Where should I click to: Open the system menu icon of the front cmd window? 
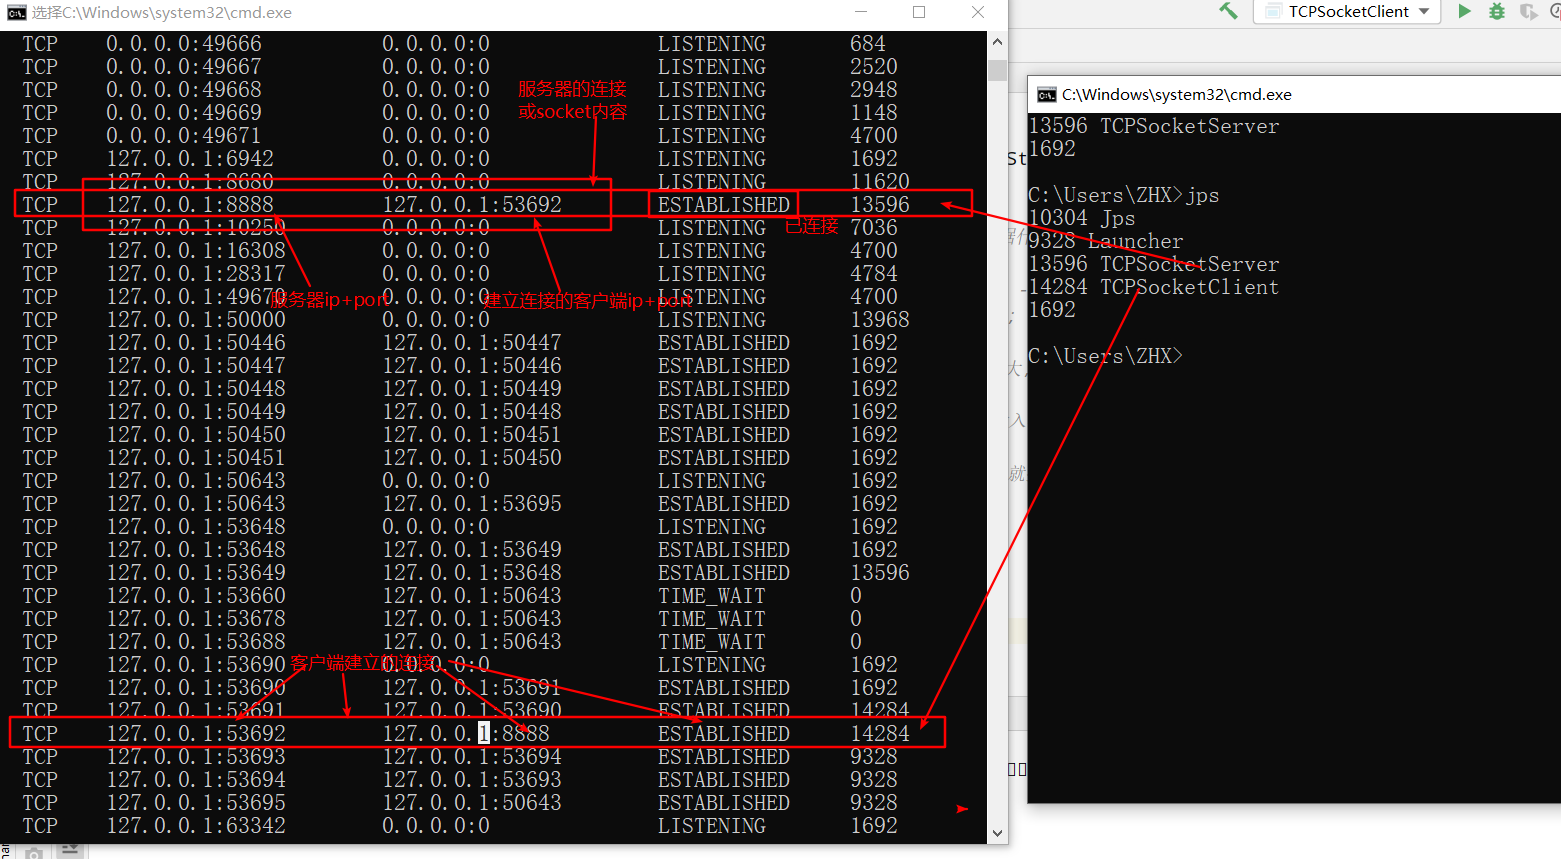coord(17,12)
